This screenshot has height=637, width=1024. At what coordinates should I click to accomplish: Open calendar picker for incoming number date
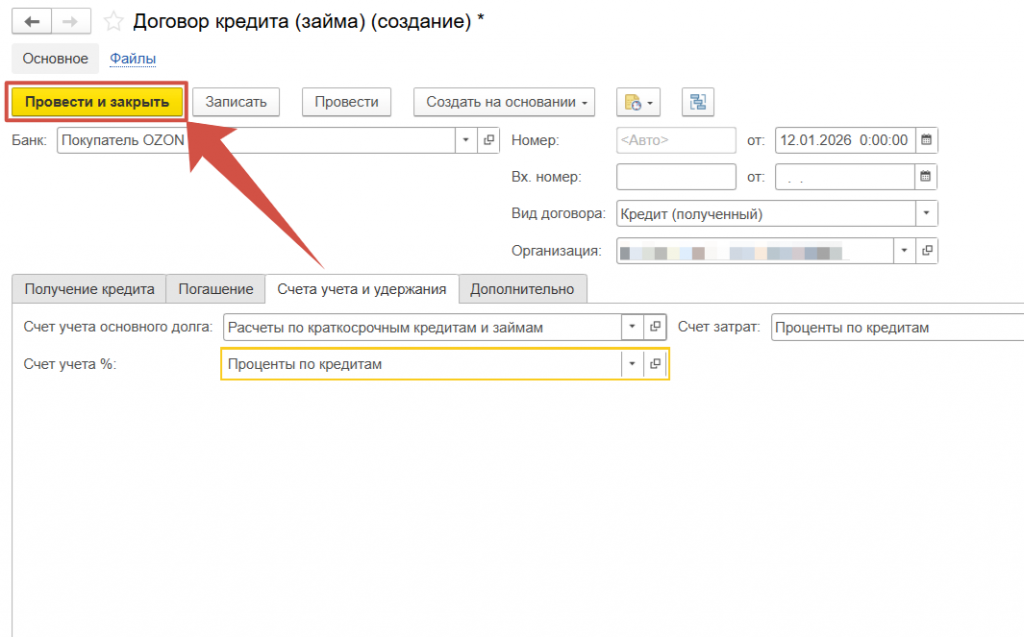[x=926, y=177]
